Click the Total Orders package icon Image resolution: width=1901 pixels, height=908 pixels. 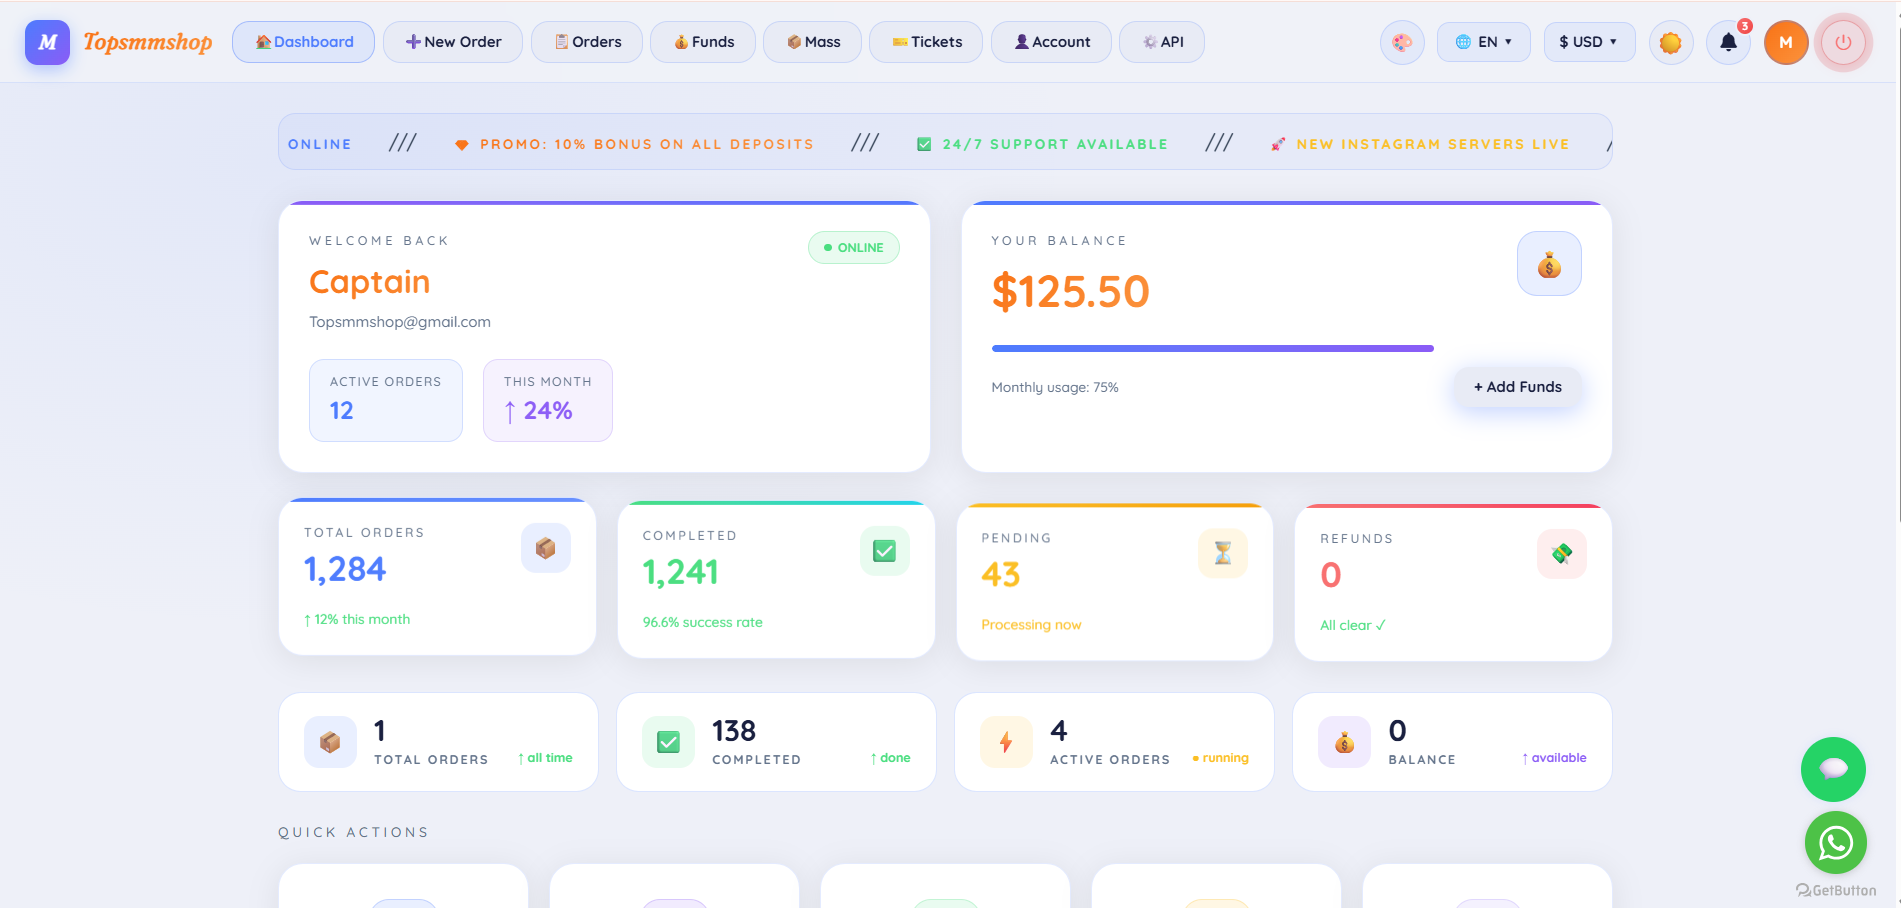[546, 548]
